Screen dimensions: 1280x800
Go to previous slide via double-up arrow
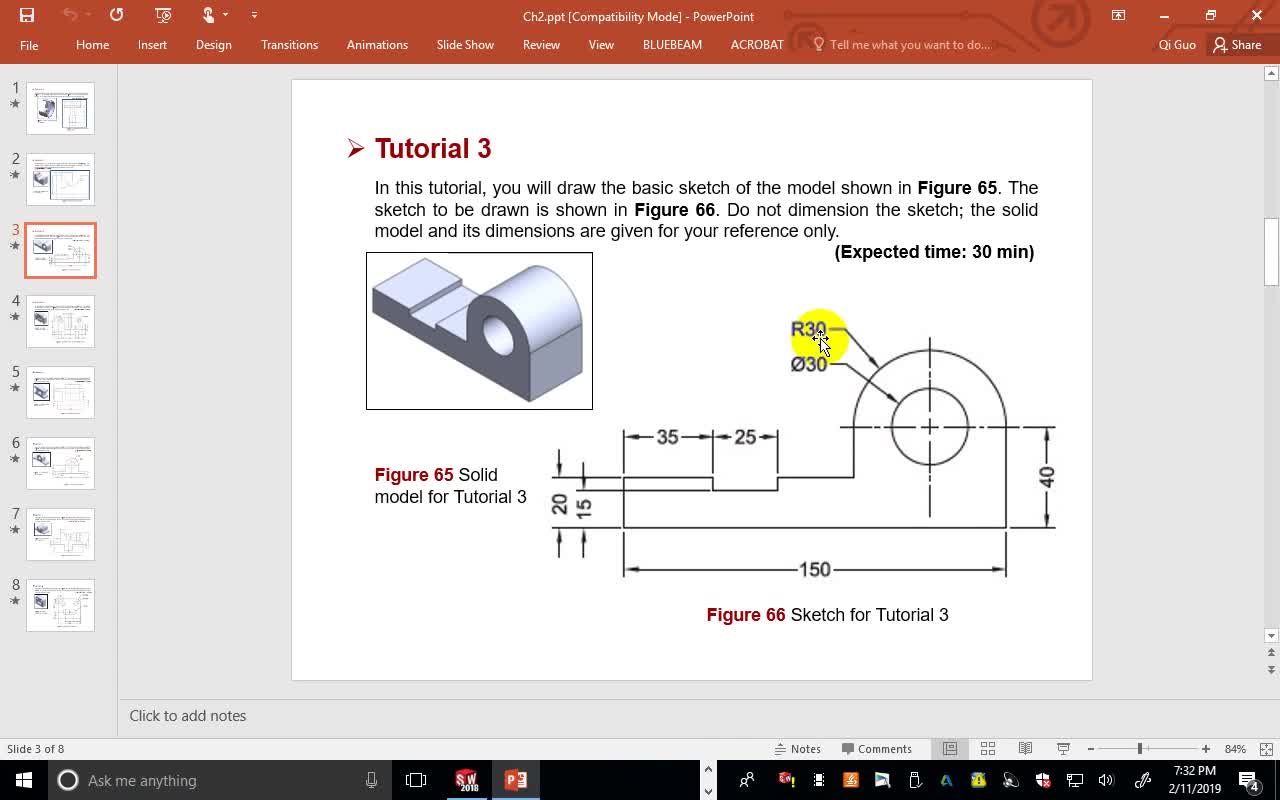point(1271,653)
